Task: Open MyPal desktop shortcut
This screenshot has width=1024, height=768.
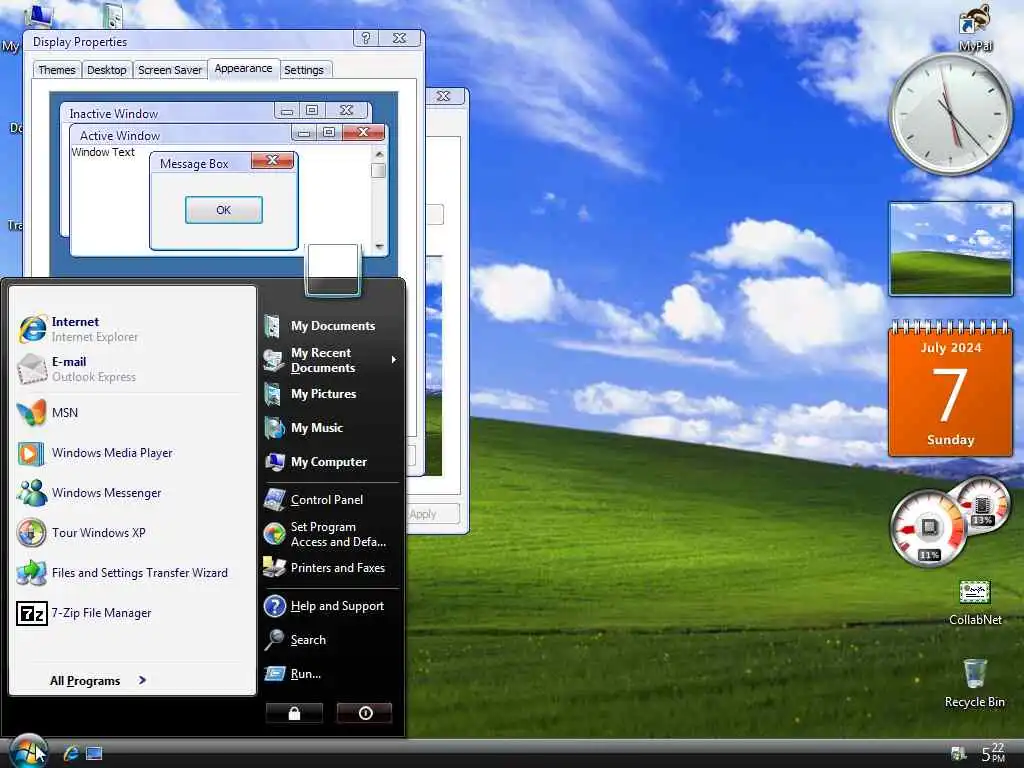Action: [x=975, y=27]
